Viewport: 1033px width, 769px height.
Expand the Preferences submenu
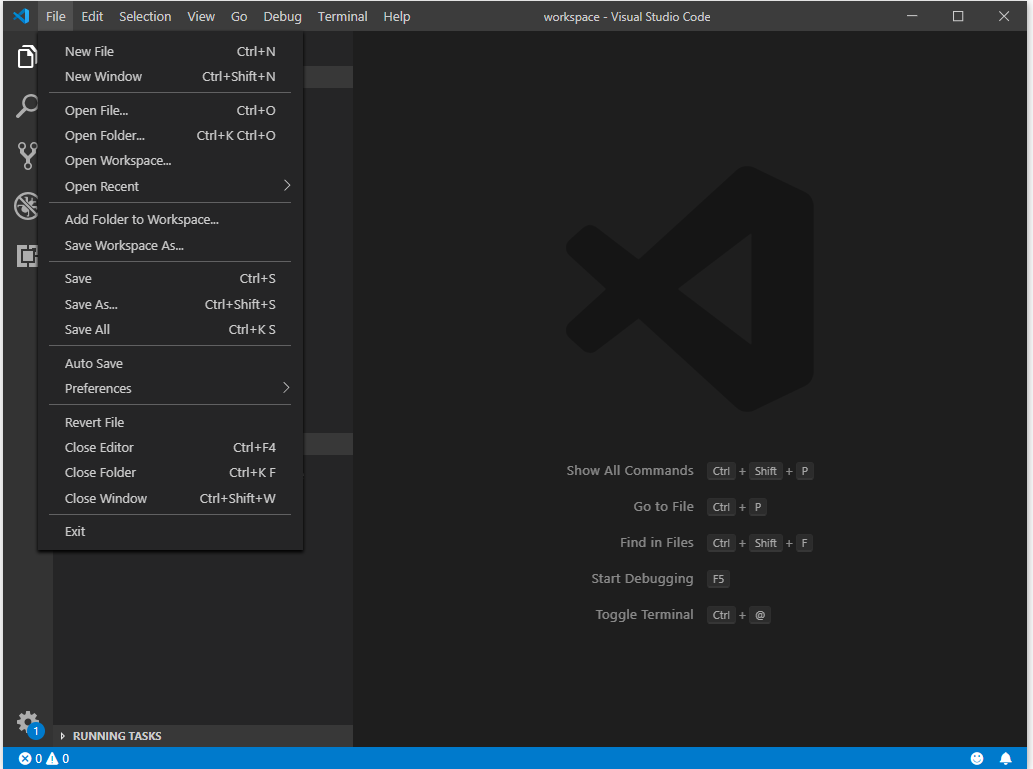point(98,388)
